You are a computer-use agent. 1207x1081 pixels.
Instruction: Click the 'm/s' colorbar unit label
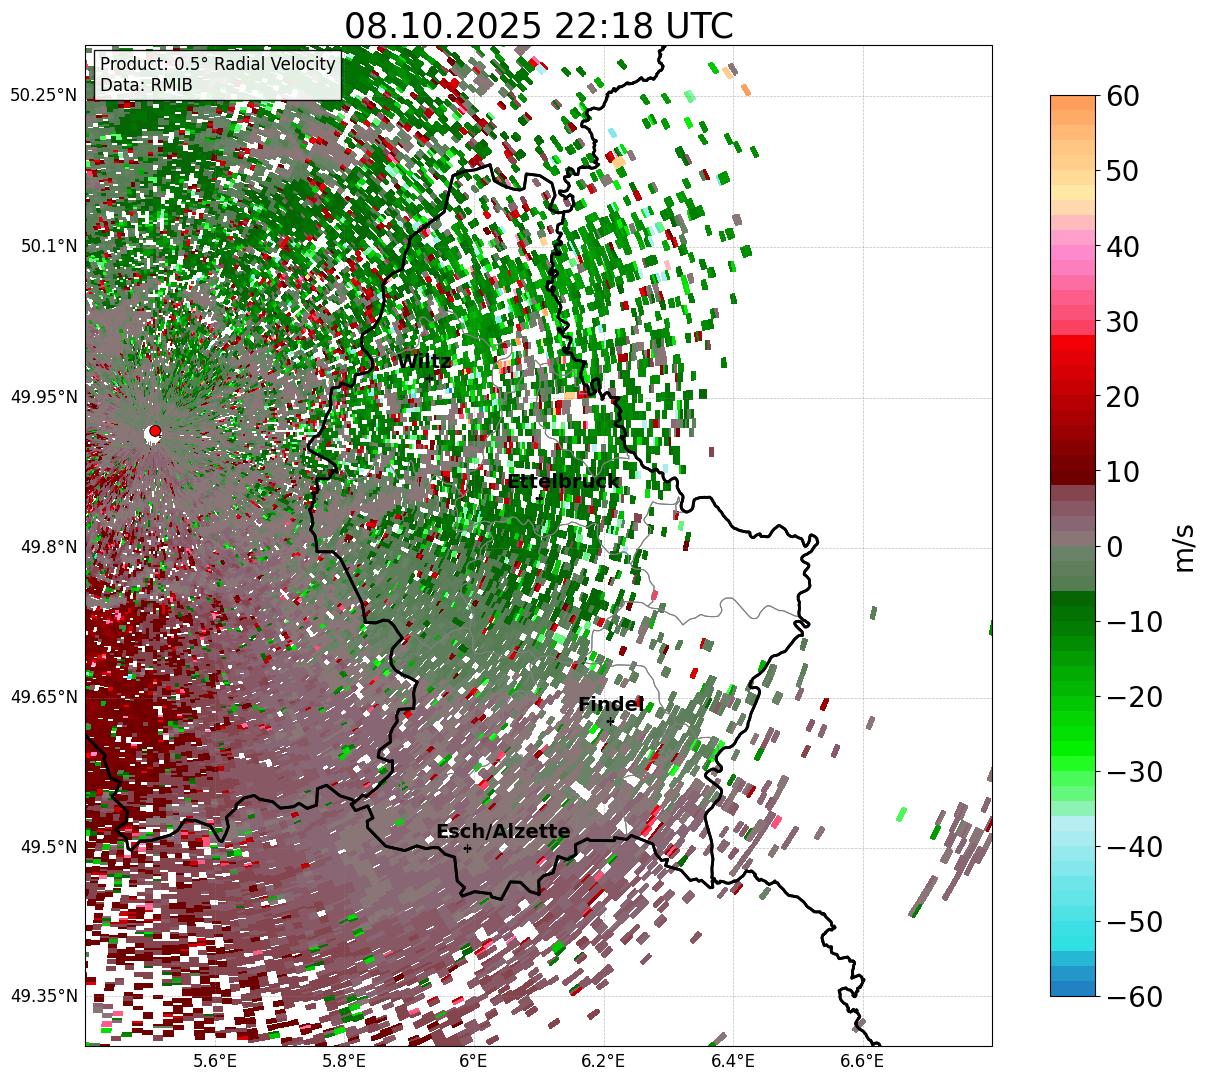[x=1184, y=547]
